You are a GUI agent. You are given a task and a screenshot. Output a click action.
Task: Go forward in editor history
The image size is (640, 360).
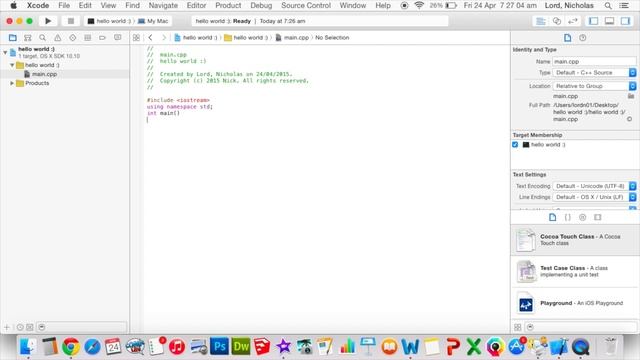pos(164,38)
